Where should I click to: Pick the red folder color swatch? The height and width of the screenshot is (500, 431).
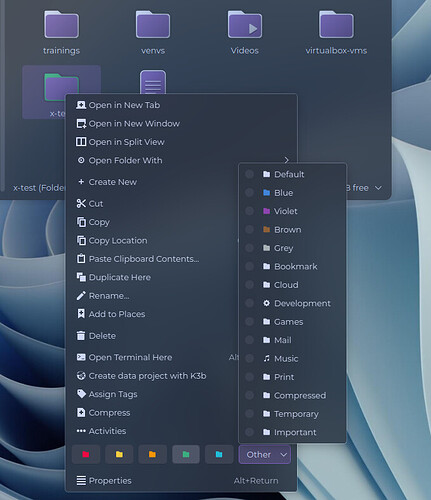[x=86, y=454]
